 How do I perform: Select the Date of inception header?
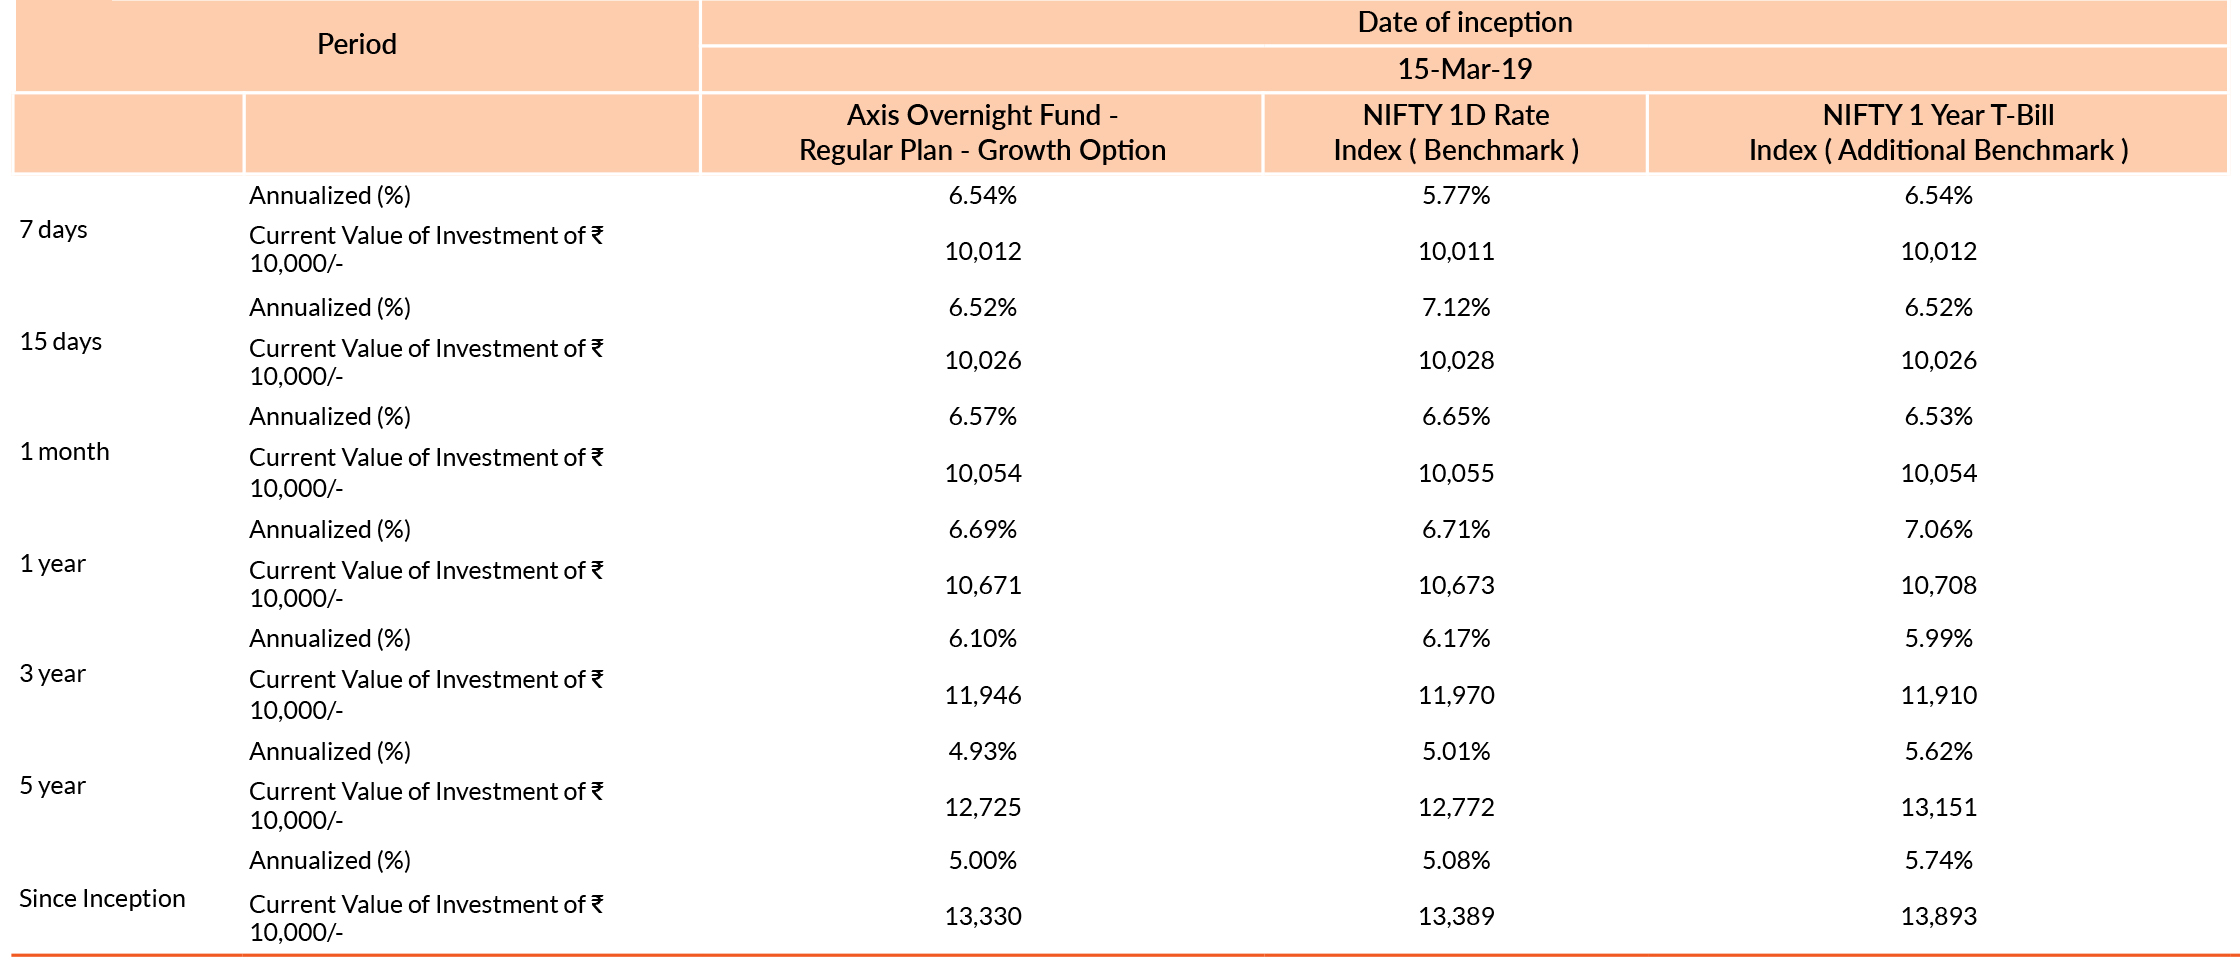1464,23
